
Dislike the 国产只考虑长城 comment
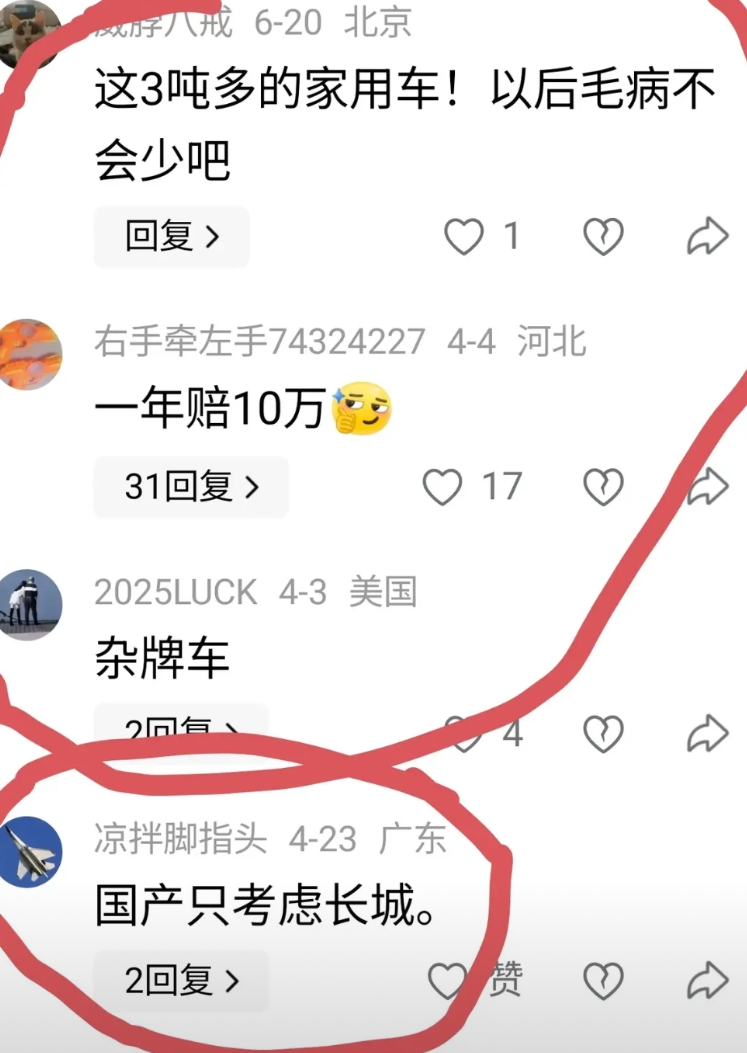(x=603, y=981)
